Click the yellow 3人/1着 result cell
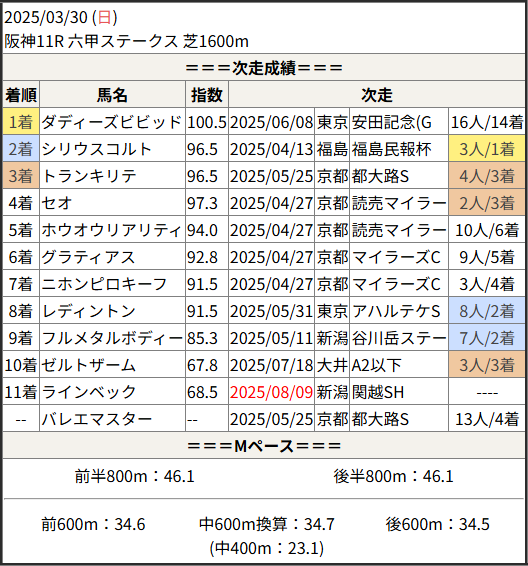The image size is (528, 566). (486, 149)
